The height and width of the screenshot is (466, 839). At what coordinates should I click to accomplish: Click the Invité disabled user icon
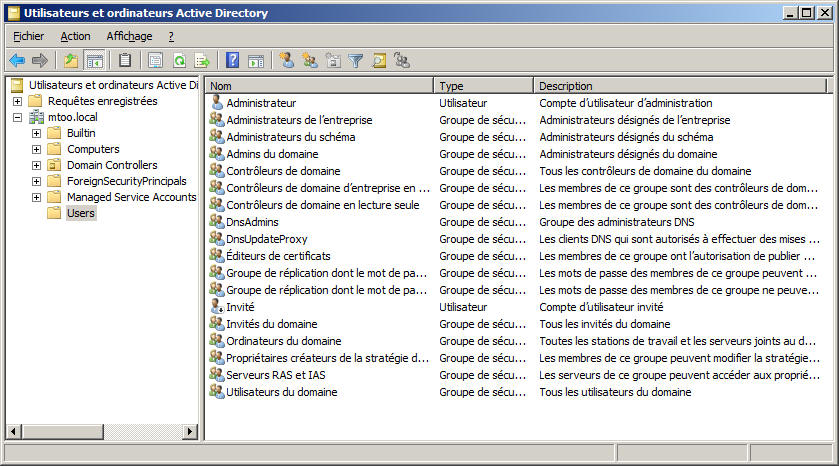[x=217, y=307]
